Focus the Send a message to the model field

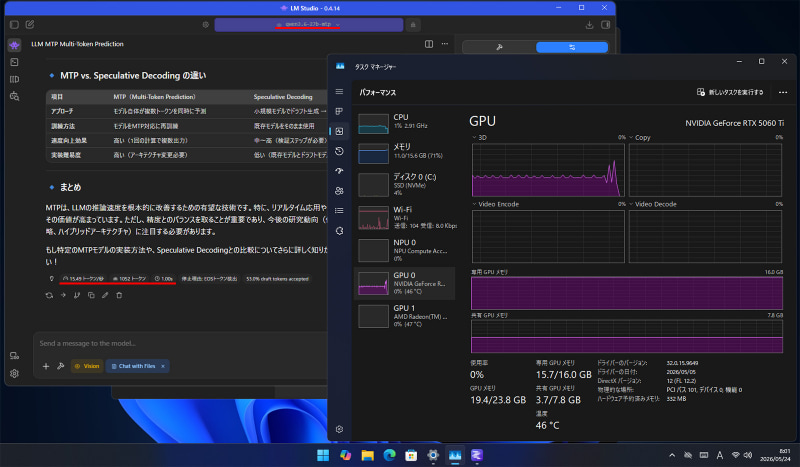tap(180, 343)
